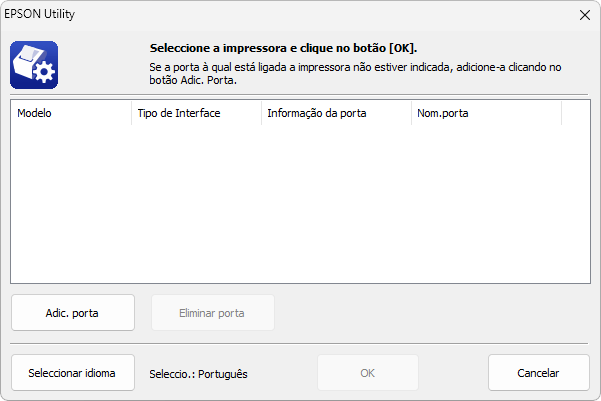Screen dimensions: 601x401
Task: Sort by the Modelo column header
Action: 71,113
